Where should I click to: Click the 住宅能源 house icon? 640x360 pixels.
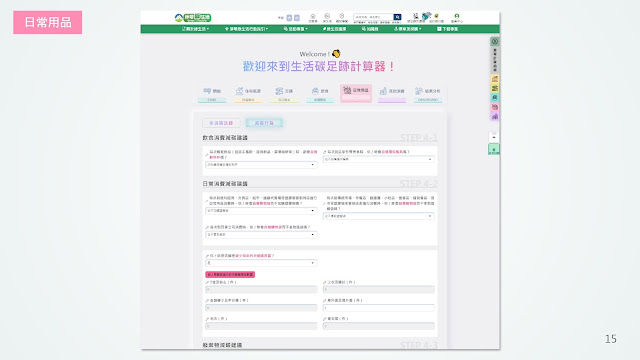pyautogui.click(x=240, y=91)
